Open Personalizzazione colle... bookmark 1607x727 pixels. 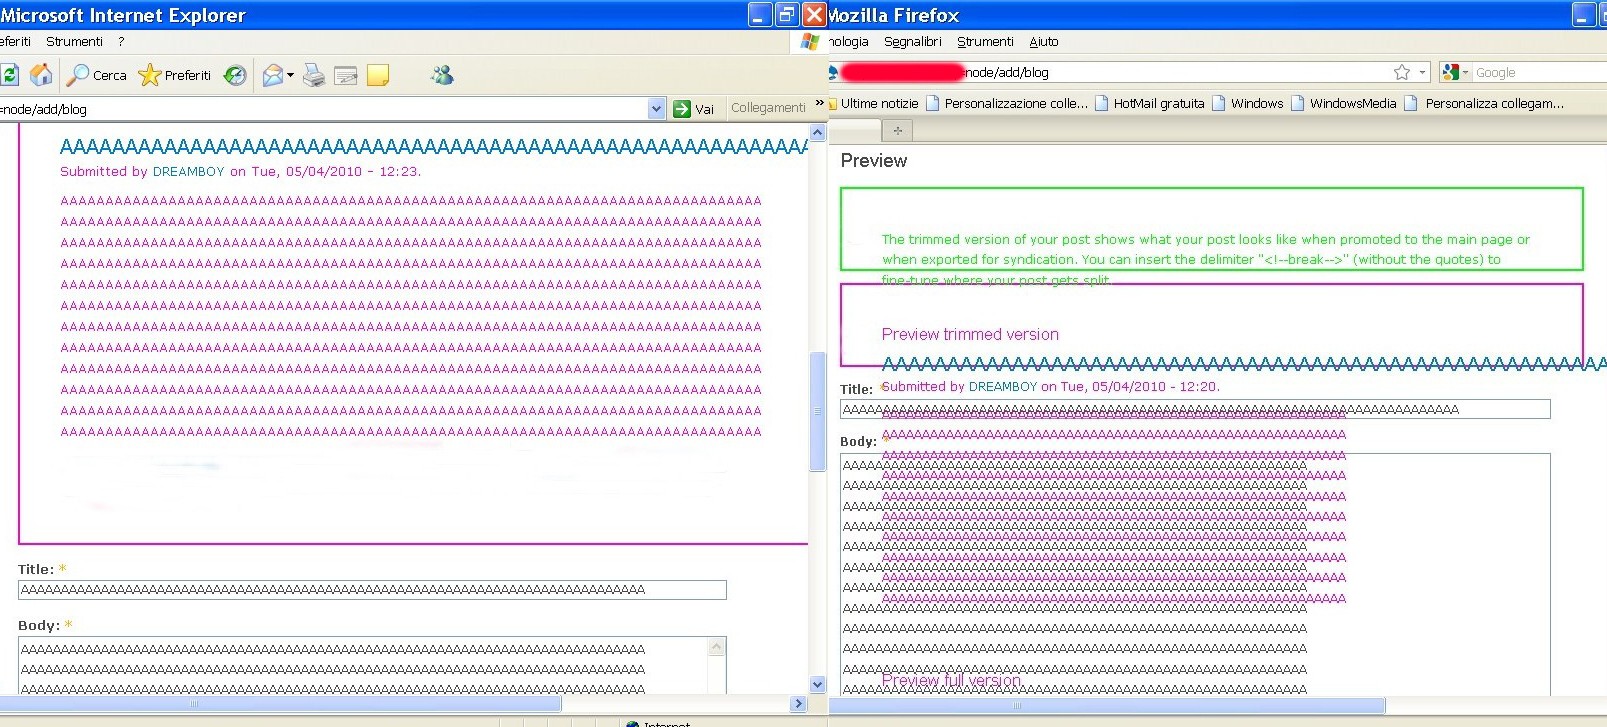pos(1007,103)
